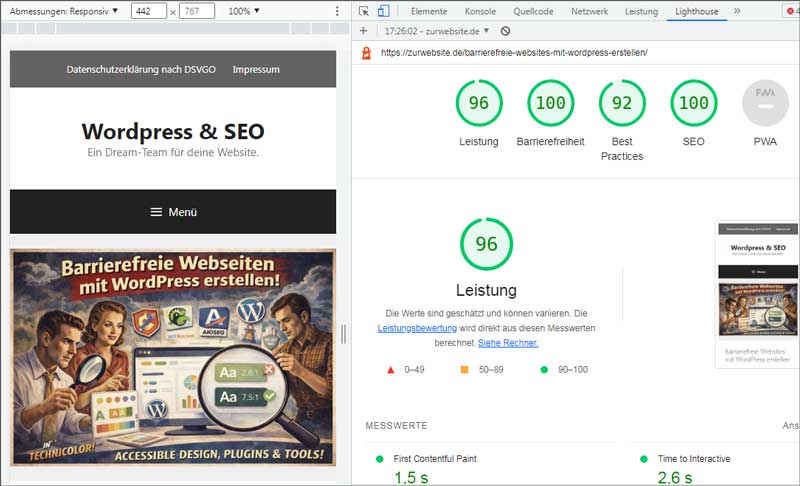
Task: Edit the viewport width field 442
Action: coord(148,11)
